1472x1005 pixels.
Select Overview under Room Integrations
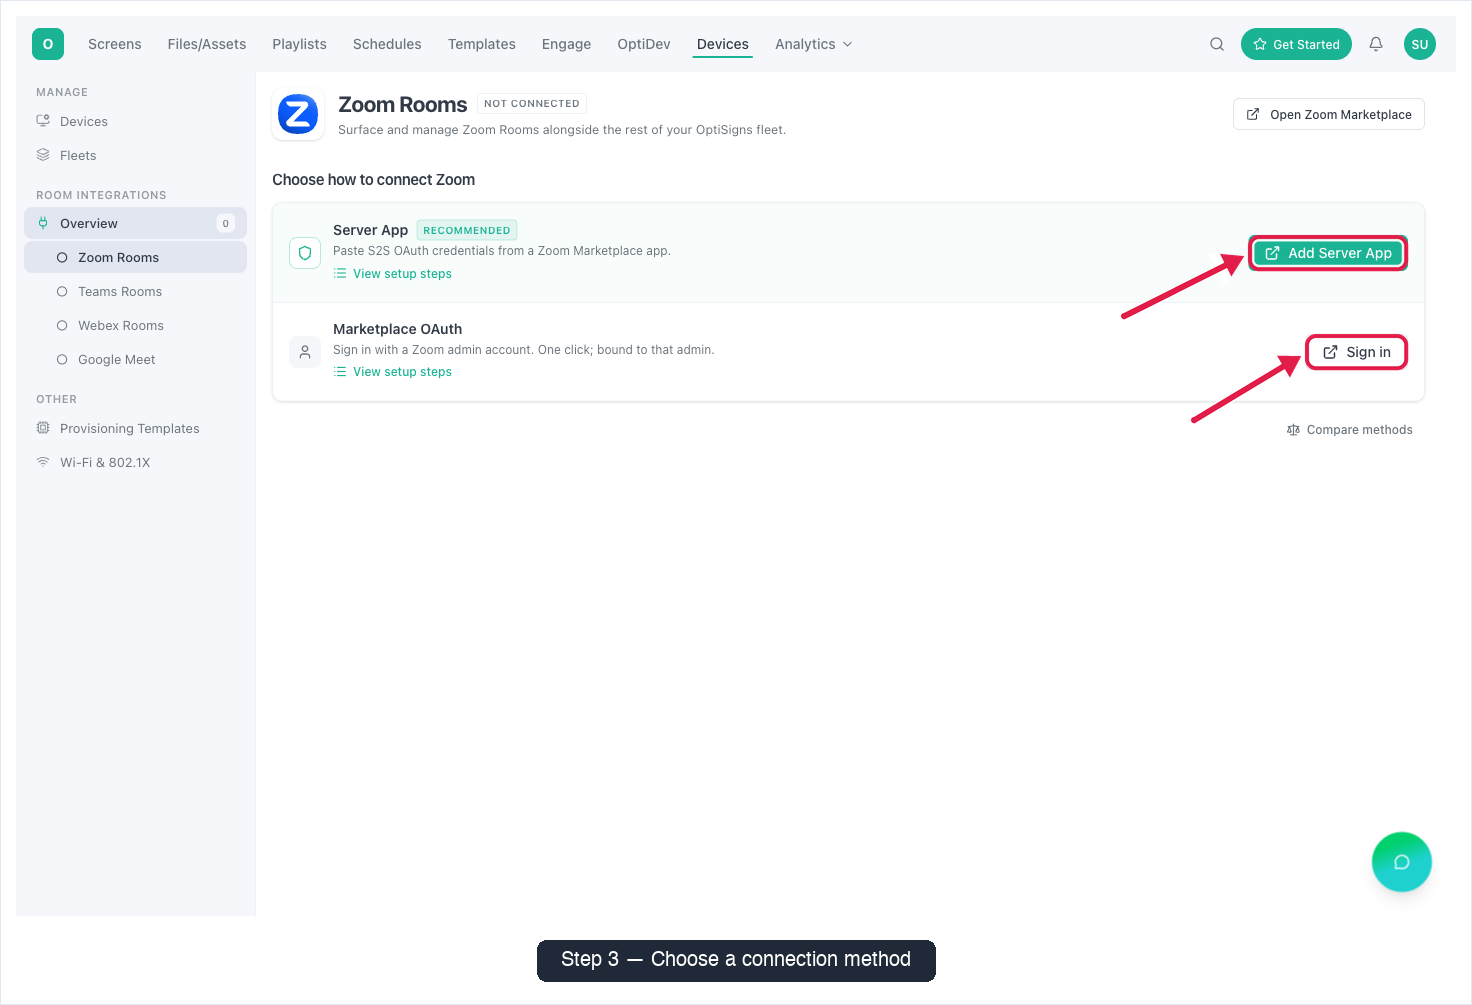point(135,223)
